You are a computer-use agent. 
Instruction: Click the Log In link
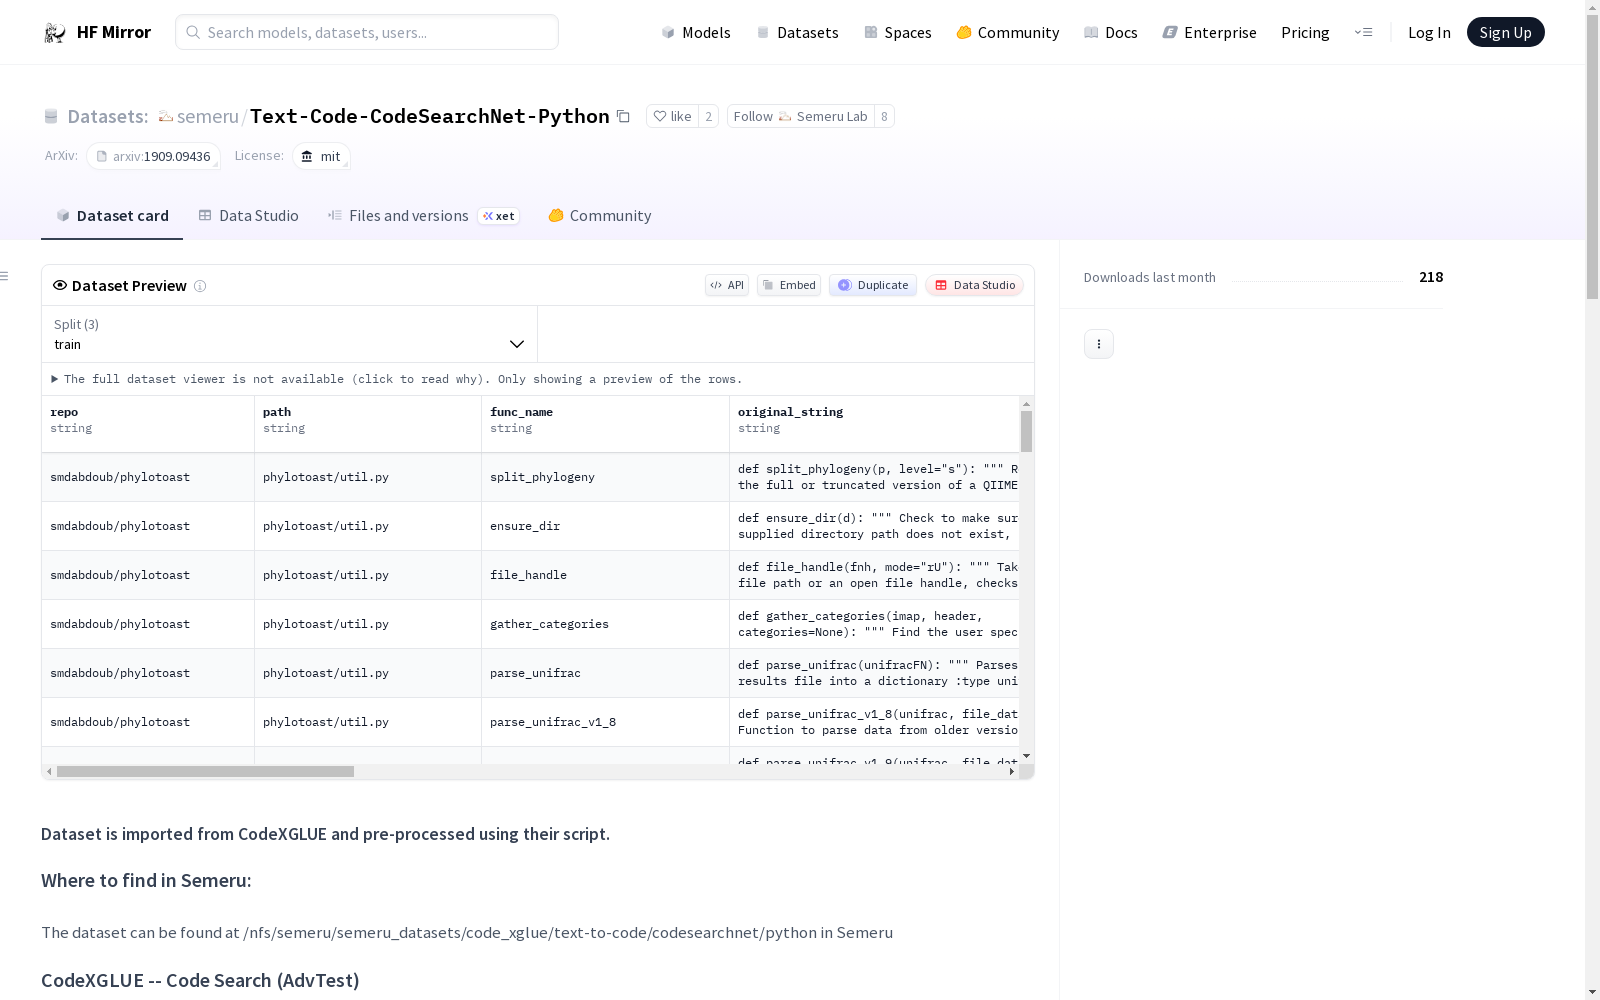coord(1429,33)
